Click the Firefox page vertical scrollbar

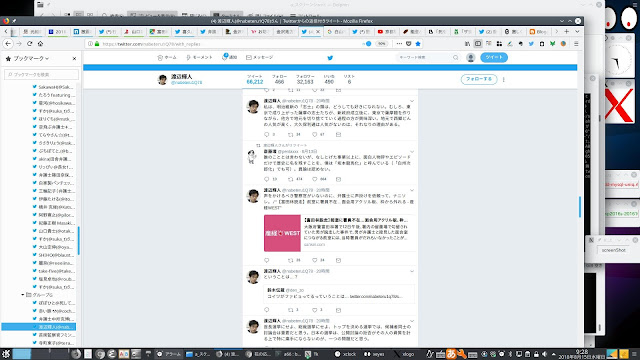(x=580, y=207)
